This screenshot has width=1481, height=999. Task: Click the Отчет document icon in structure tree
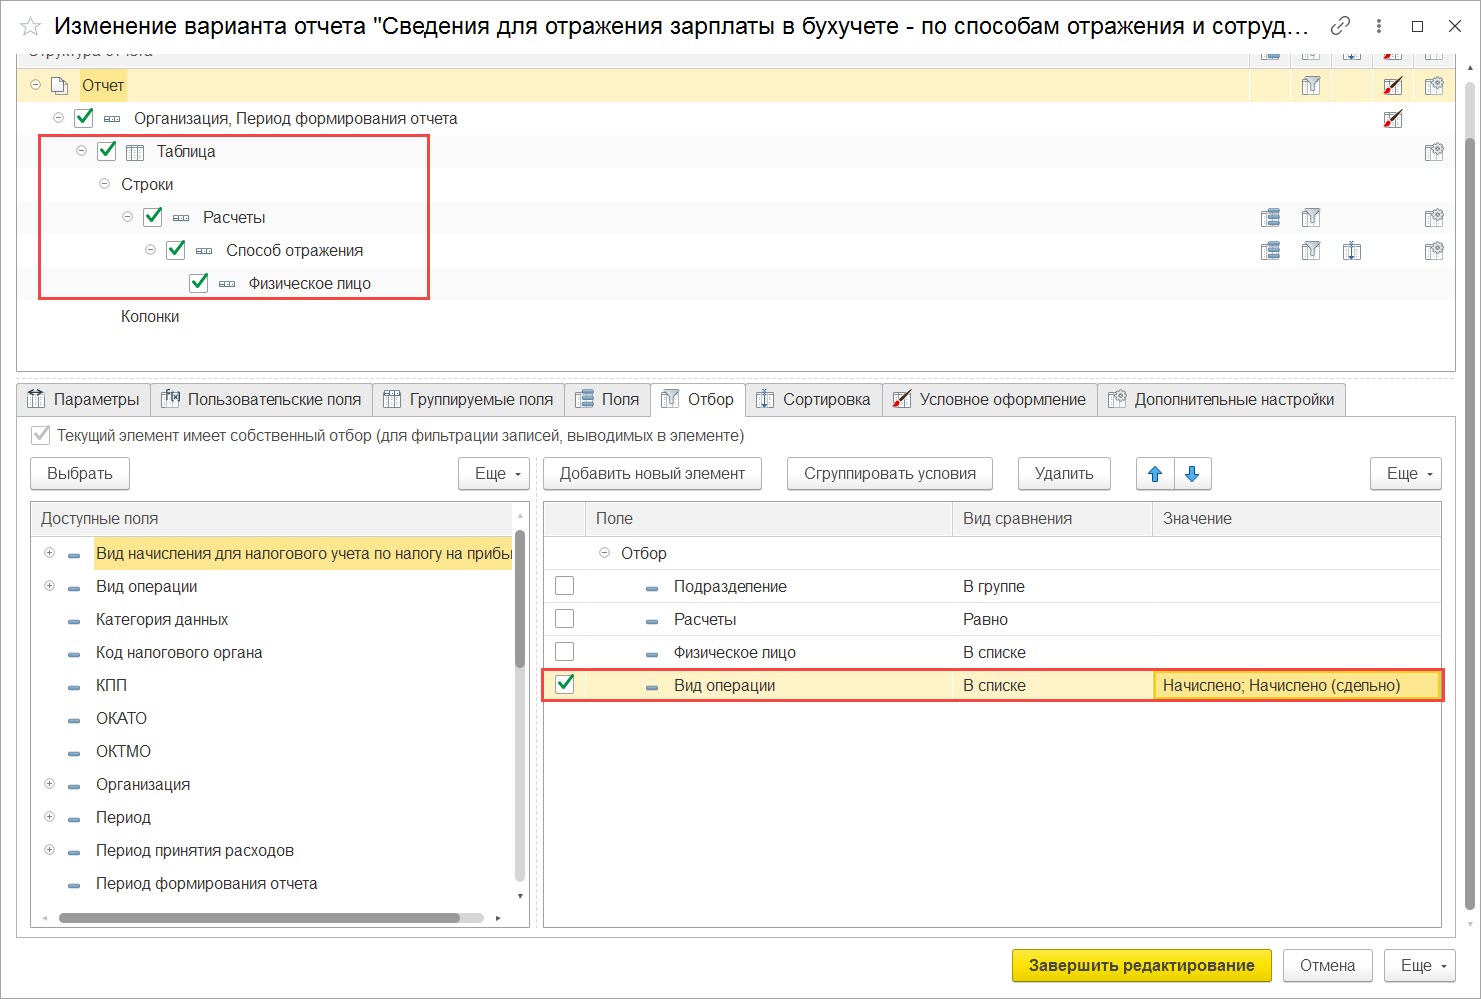point(59,86)
